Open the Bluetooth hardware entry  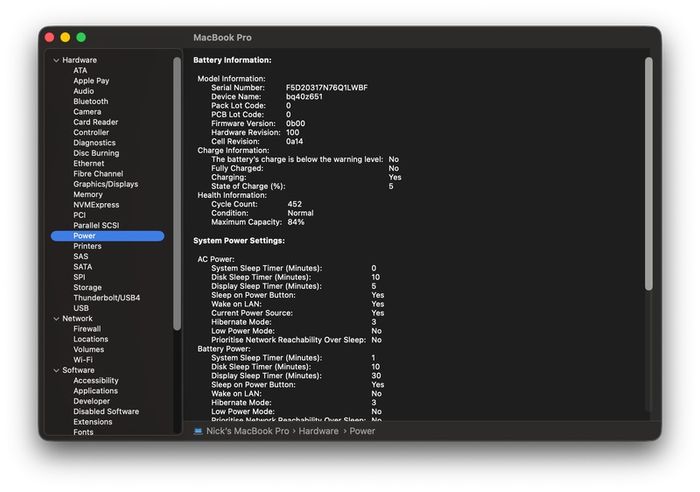[x=91, y=101]
